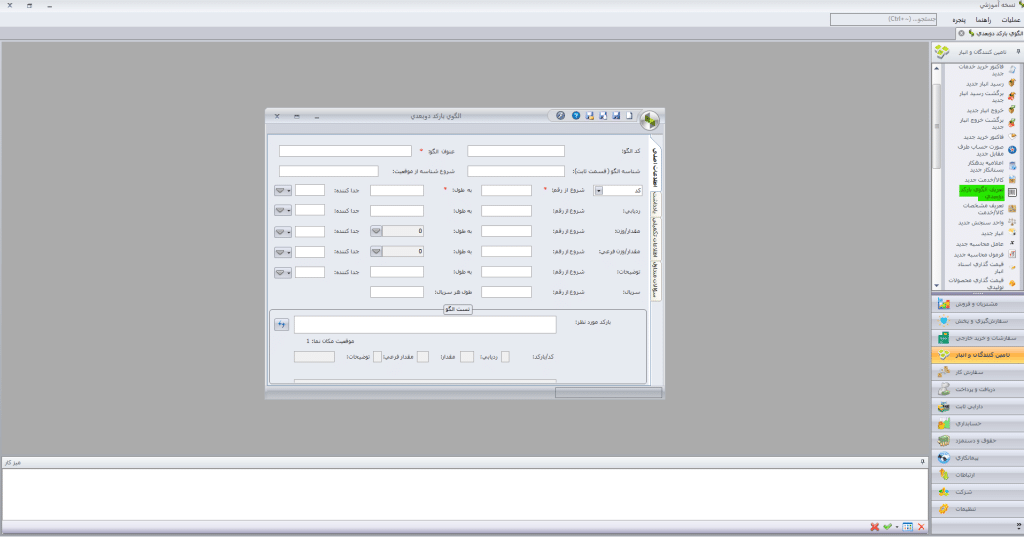Click the large red X beside green check
Viewport: 1024px width, 537px height.
click(874, 527)
